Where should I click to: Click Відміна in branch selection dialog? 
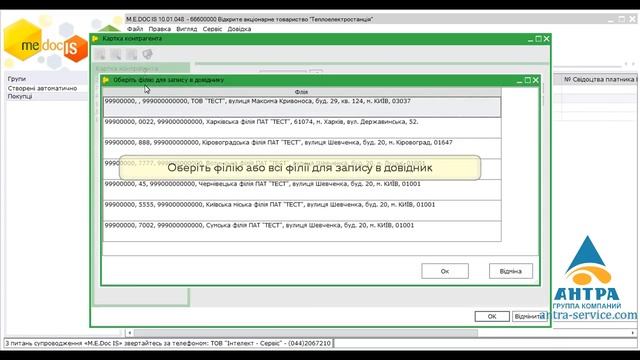click(511, 271)
